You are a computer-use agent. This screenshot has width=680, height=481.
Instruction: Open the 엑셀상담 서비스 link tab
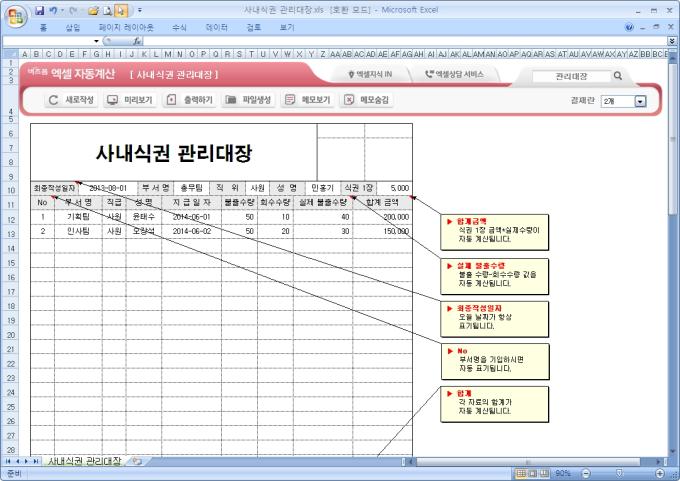pos(454,75)
